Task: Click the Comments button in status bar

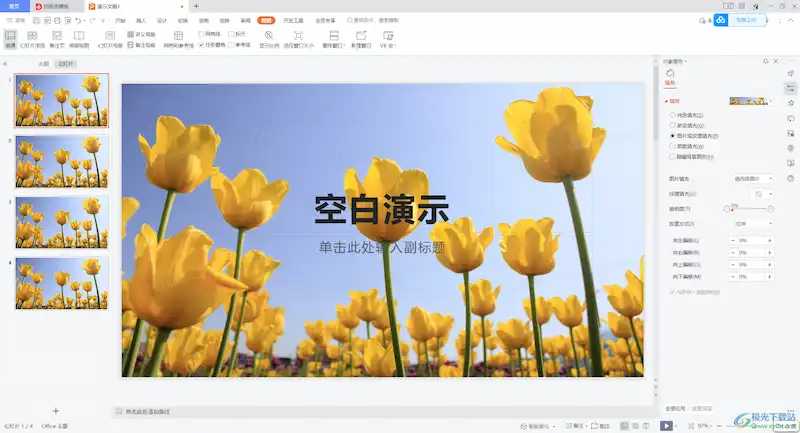Action: coord(601,426)
